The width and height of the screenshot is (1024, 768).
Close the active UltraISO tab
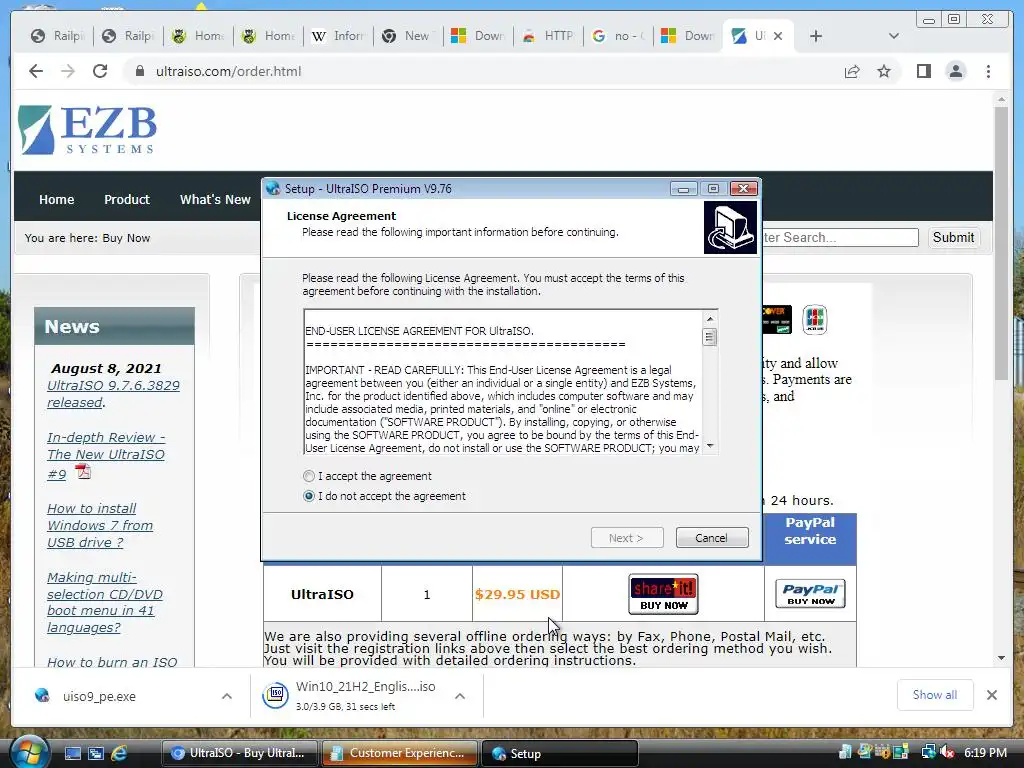(x=778, y=36)
